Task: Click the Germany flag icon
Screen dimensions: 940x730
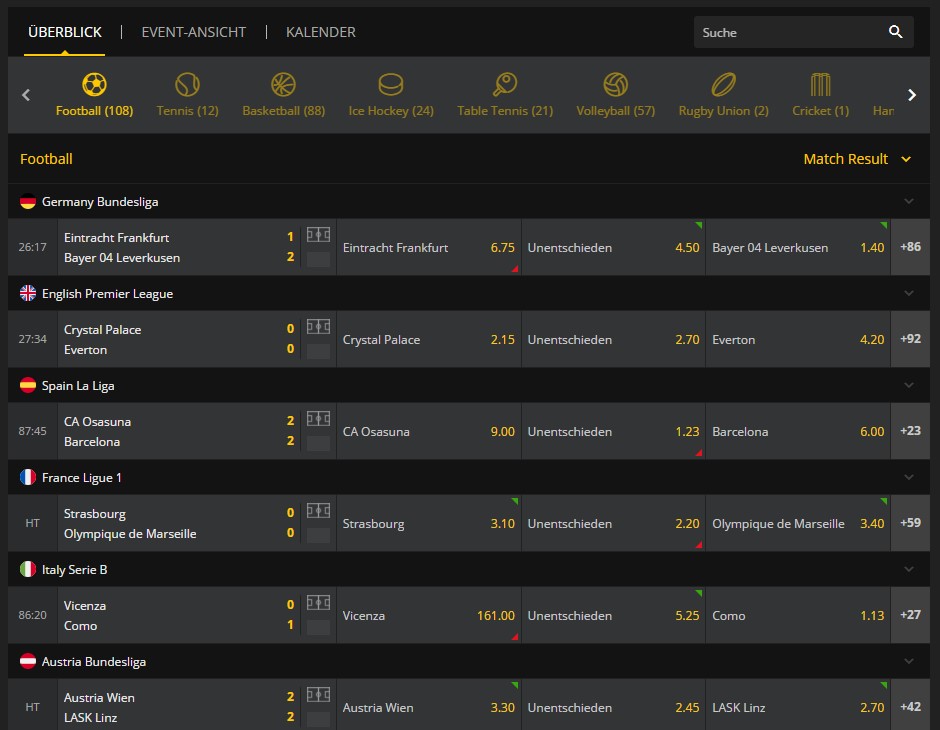Action: coord(28,201)
